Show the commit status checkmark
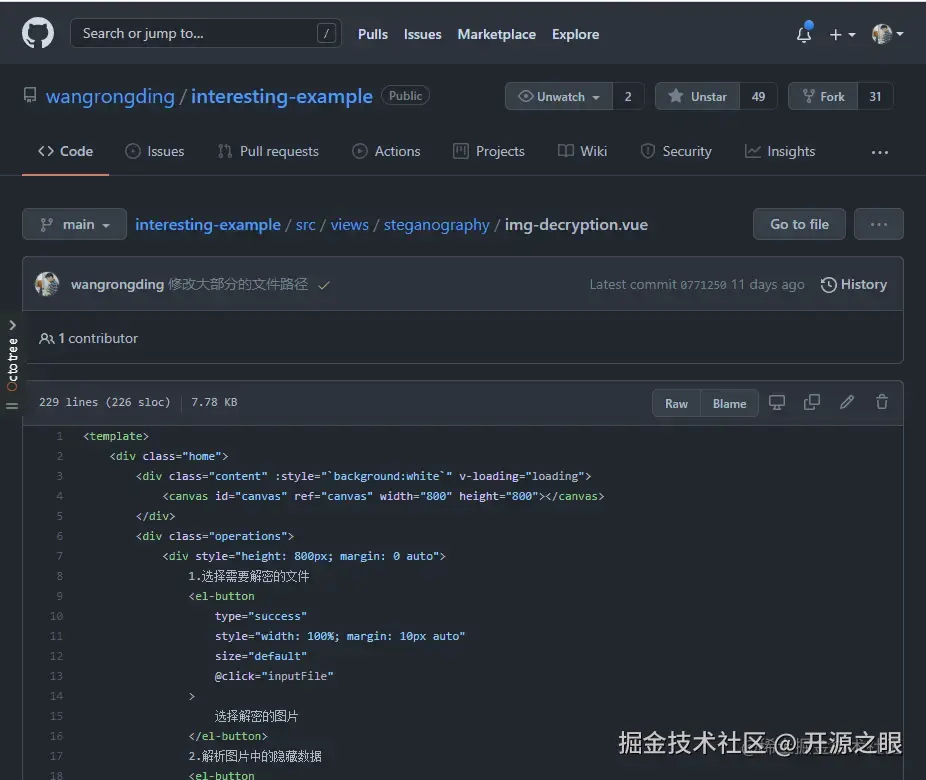Image resolution: width=926 pixels, height=780 pixels. coord(324,285)
